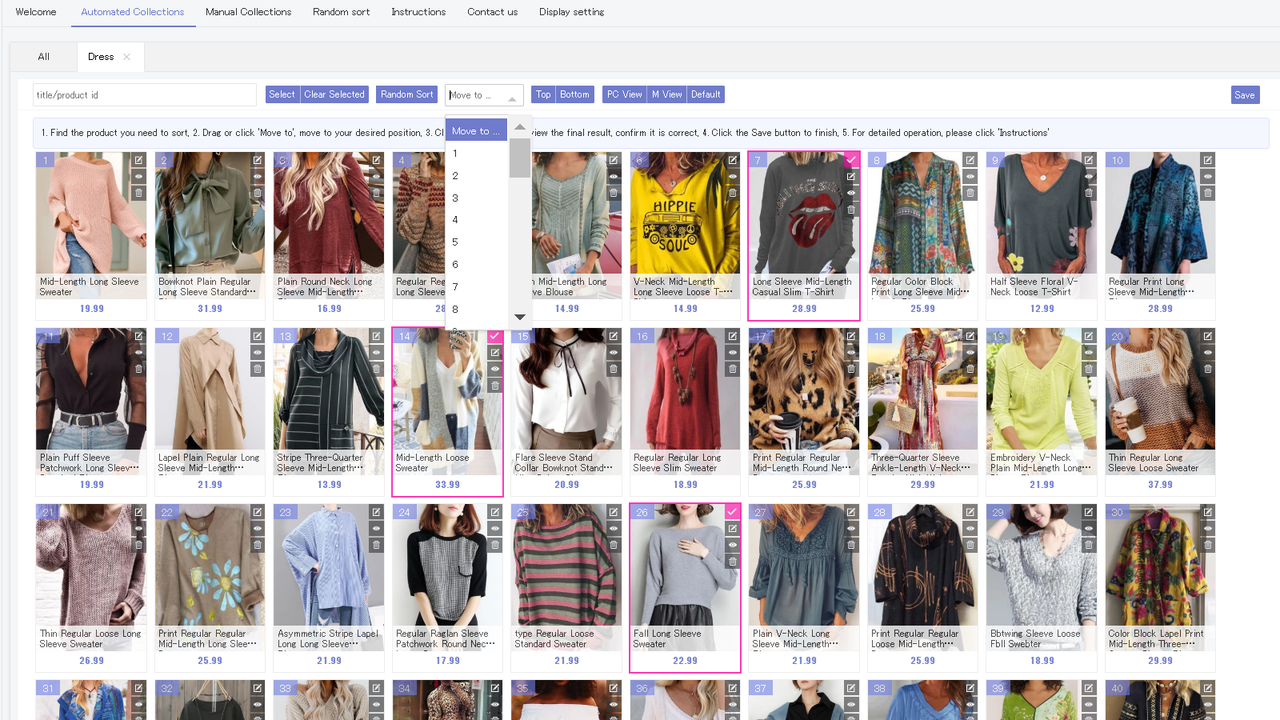Apply Random Sort to products
This screenshot has height=720, width=1280.
(x=407, y=94)
